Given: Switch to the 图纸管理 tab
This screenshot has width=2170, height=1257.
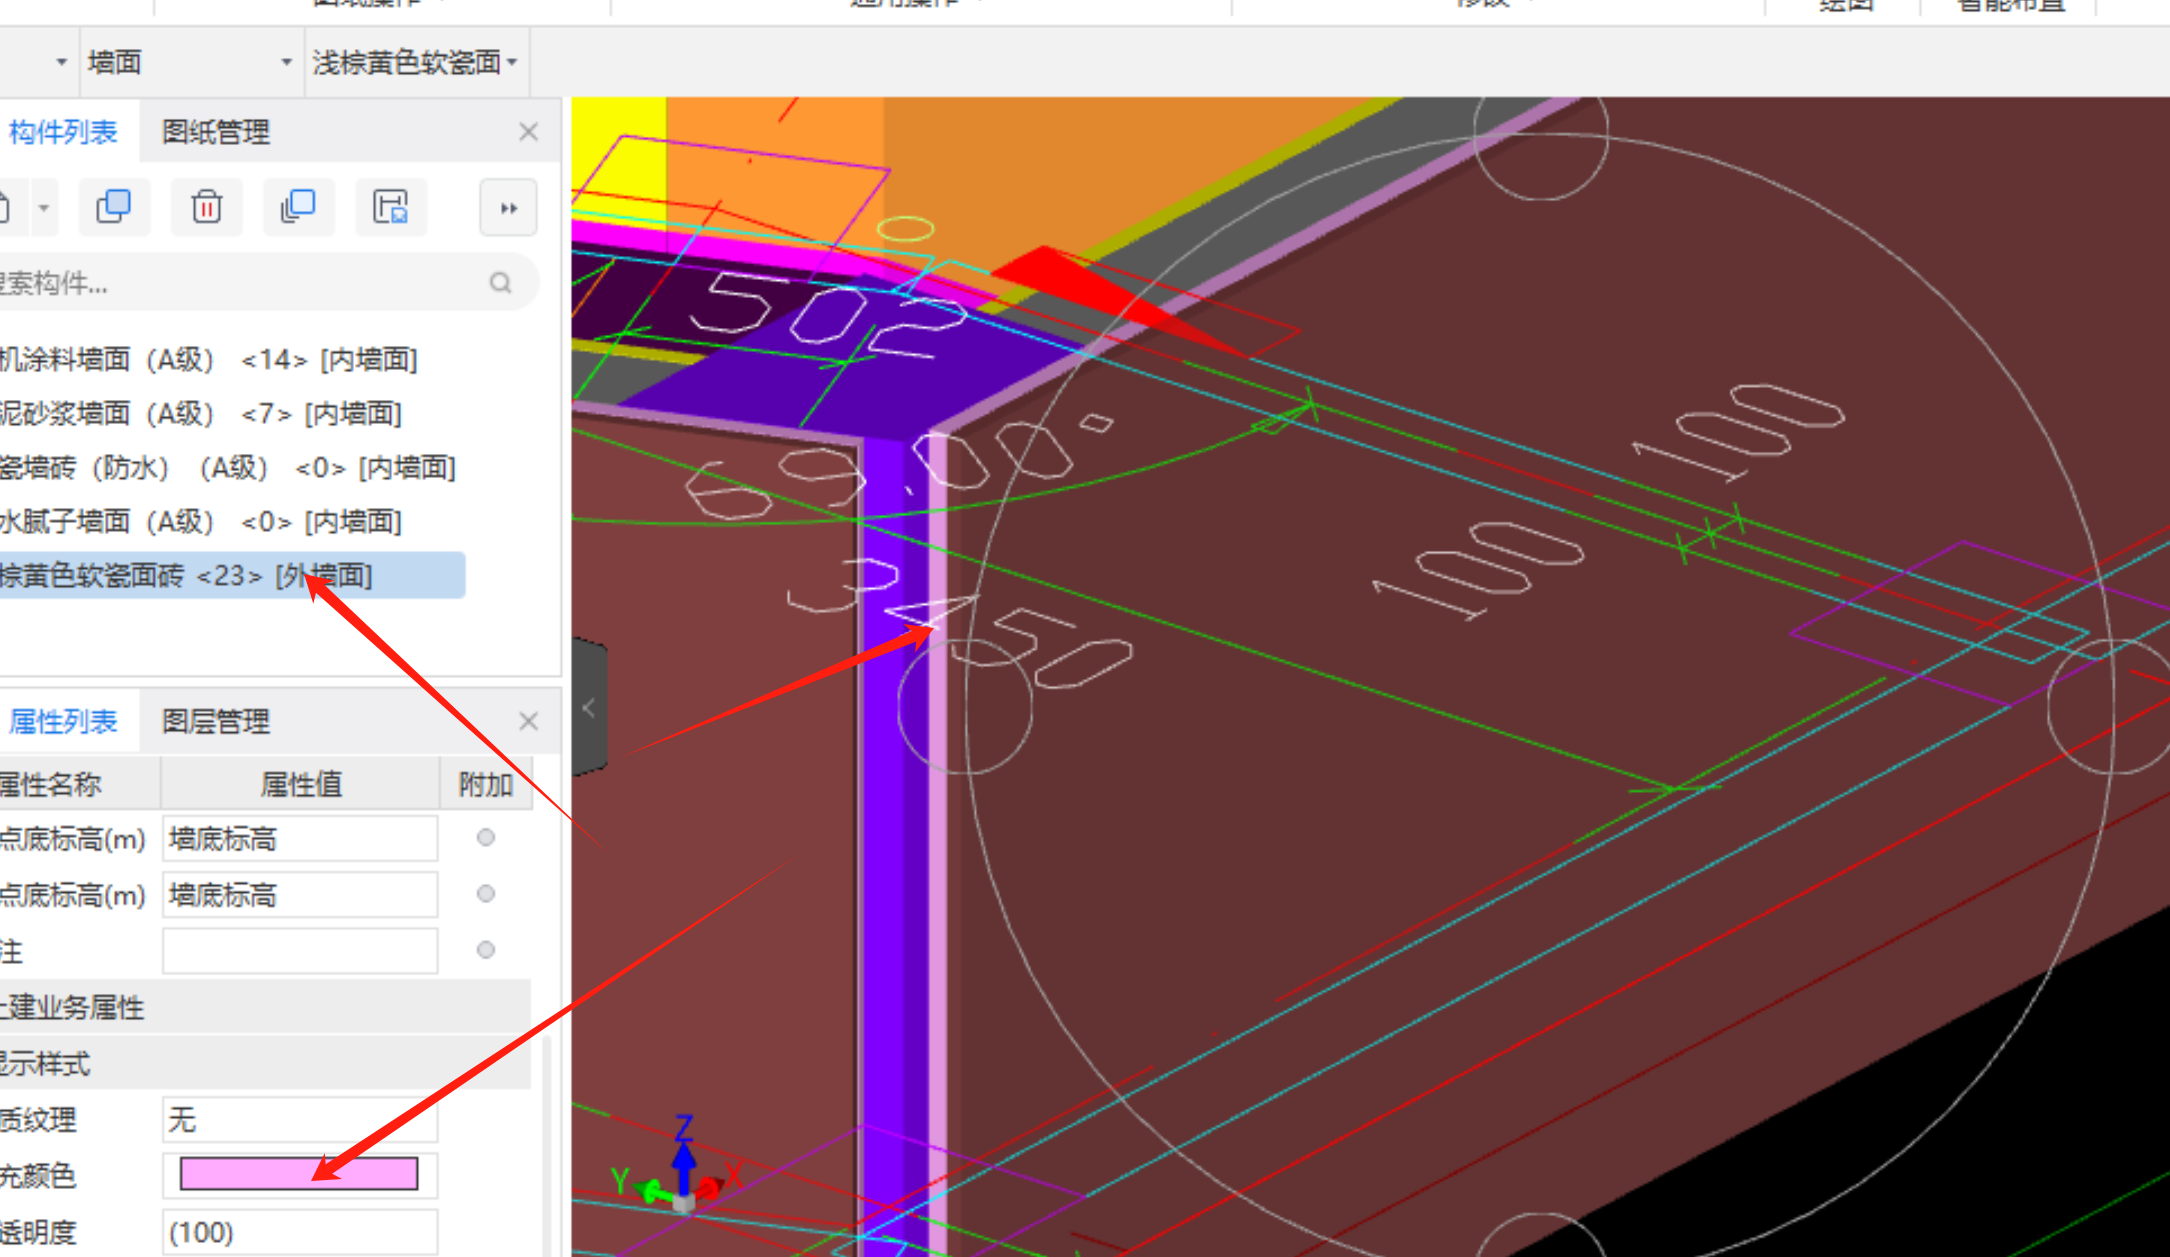Looking at the screenshot, I should (216, 132).
